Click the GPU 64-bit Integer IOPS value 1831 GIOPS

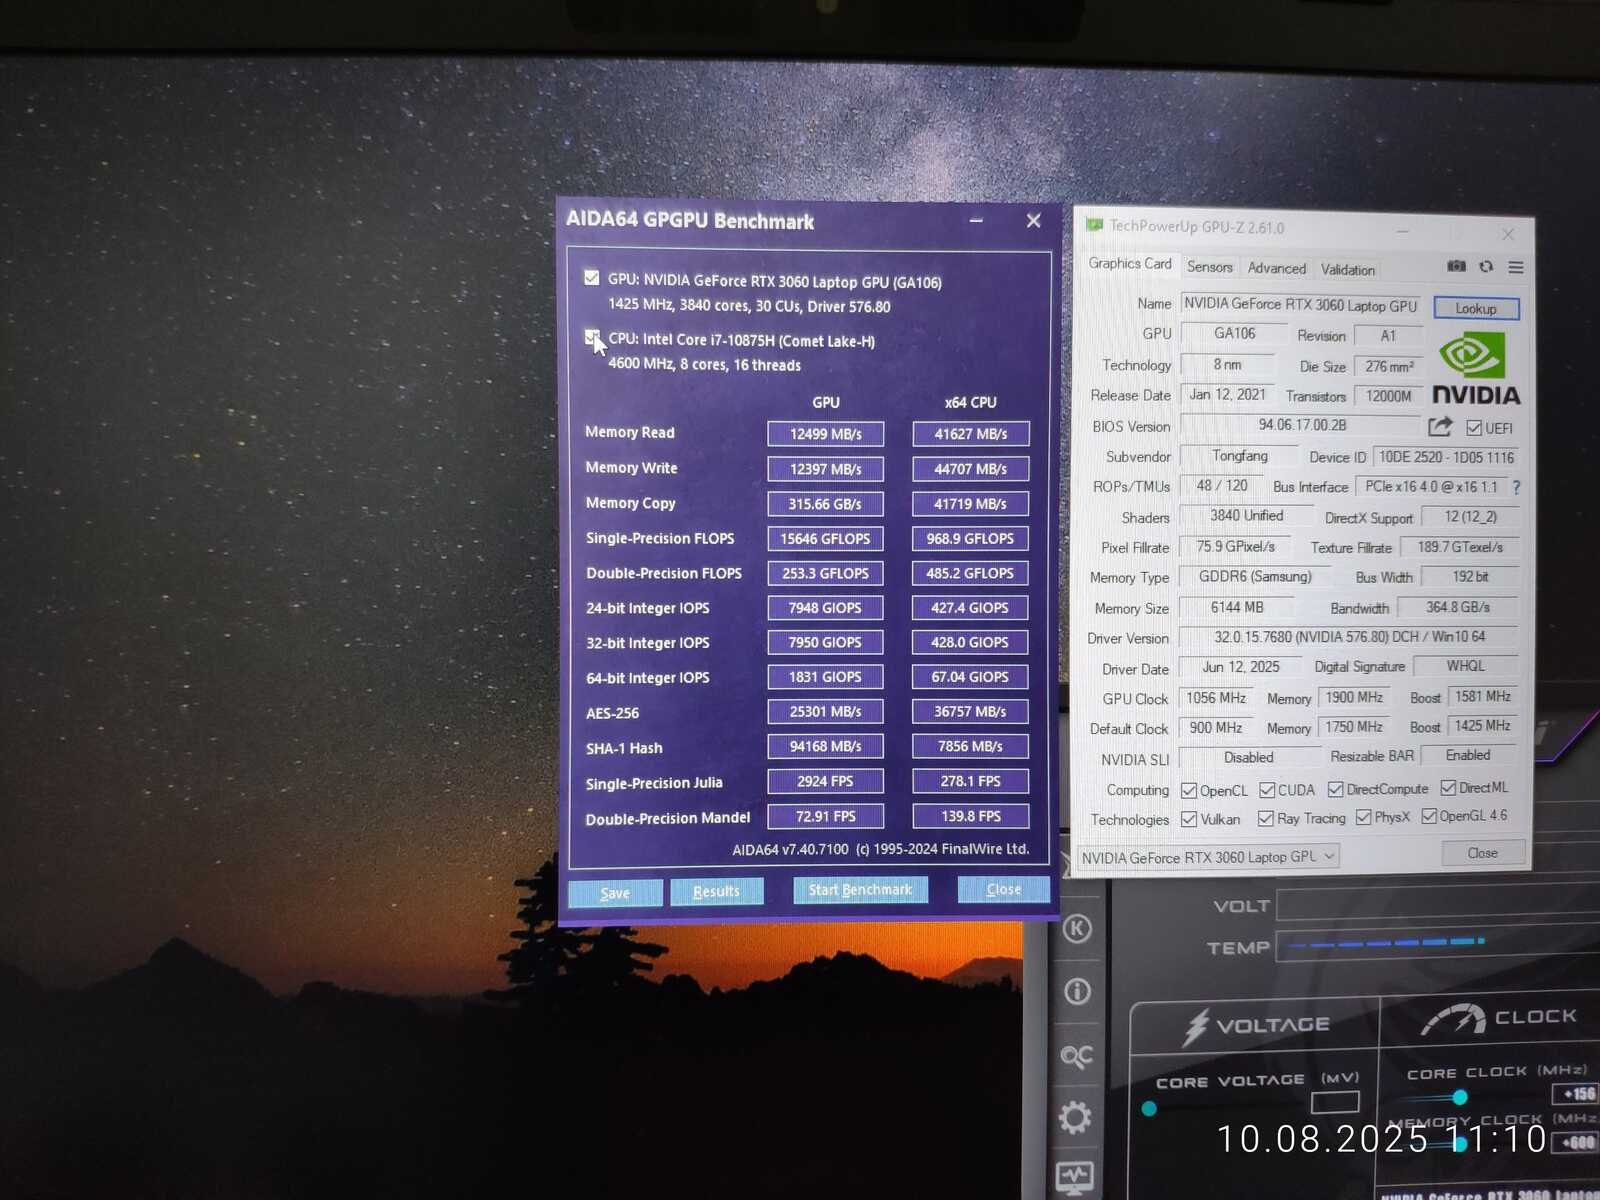point(826,677)
